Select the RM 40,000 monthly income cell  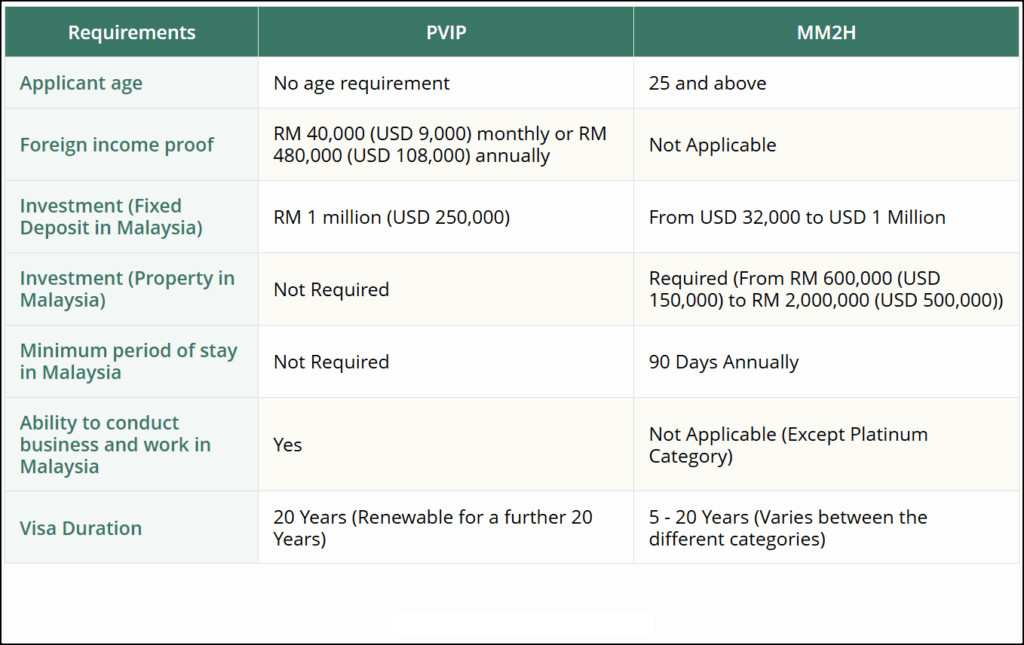click(x=446, y=144)
